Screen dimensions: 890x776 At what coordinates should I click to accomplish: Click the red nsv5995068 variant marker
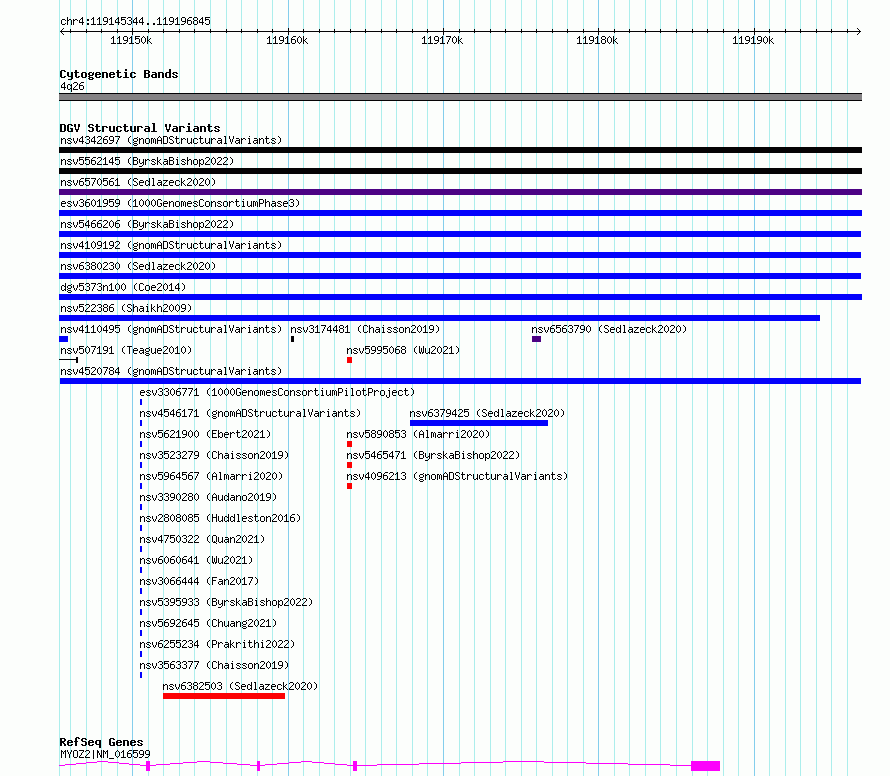click(350, 360)
